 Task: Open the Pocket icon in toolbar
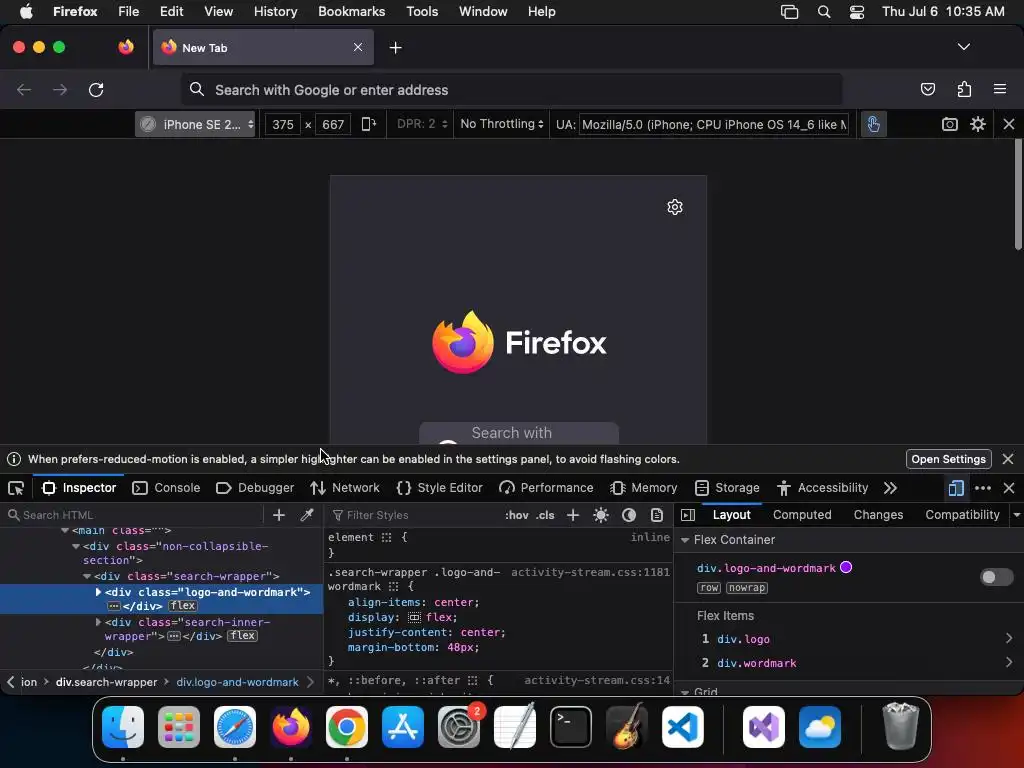927,89
